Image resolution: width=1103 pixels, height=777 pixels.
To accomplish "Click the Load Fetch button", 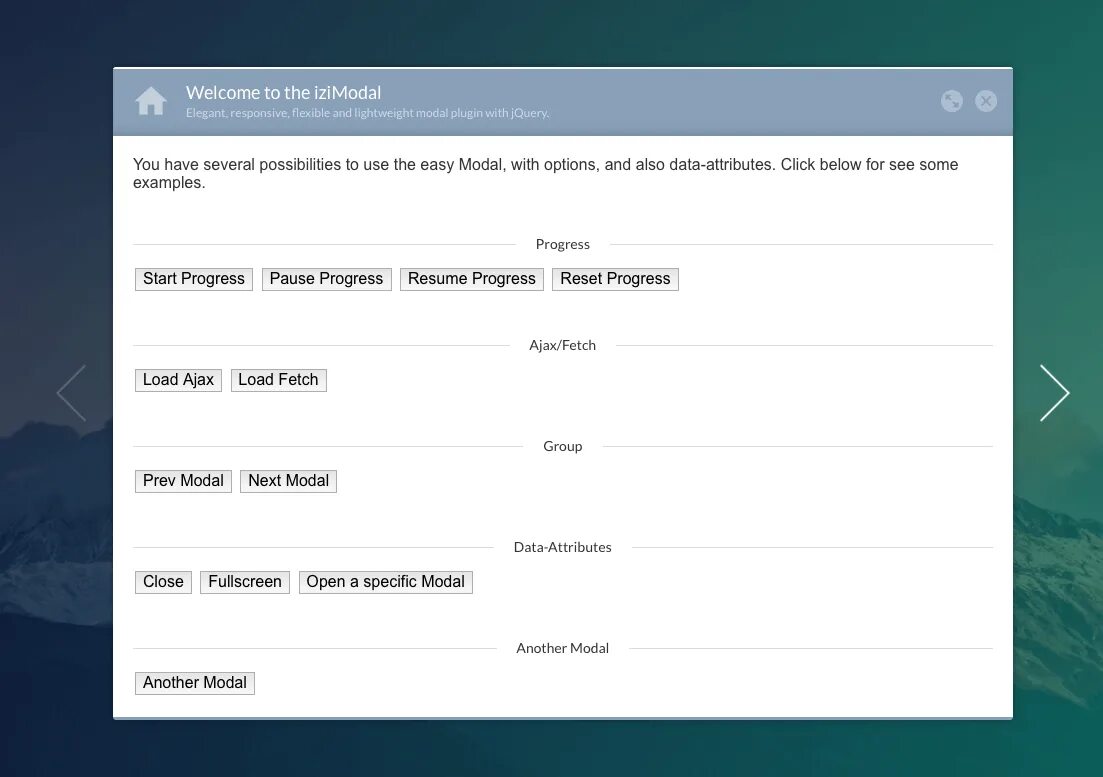I will (x=279, y=380).
